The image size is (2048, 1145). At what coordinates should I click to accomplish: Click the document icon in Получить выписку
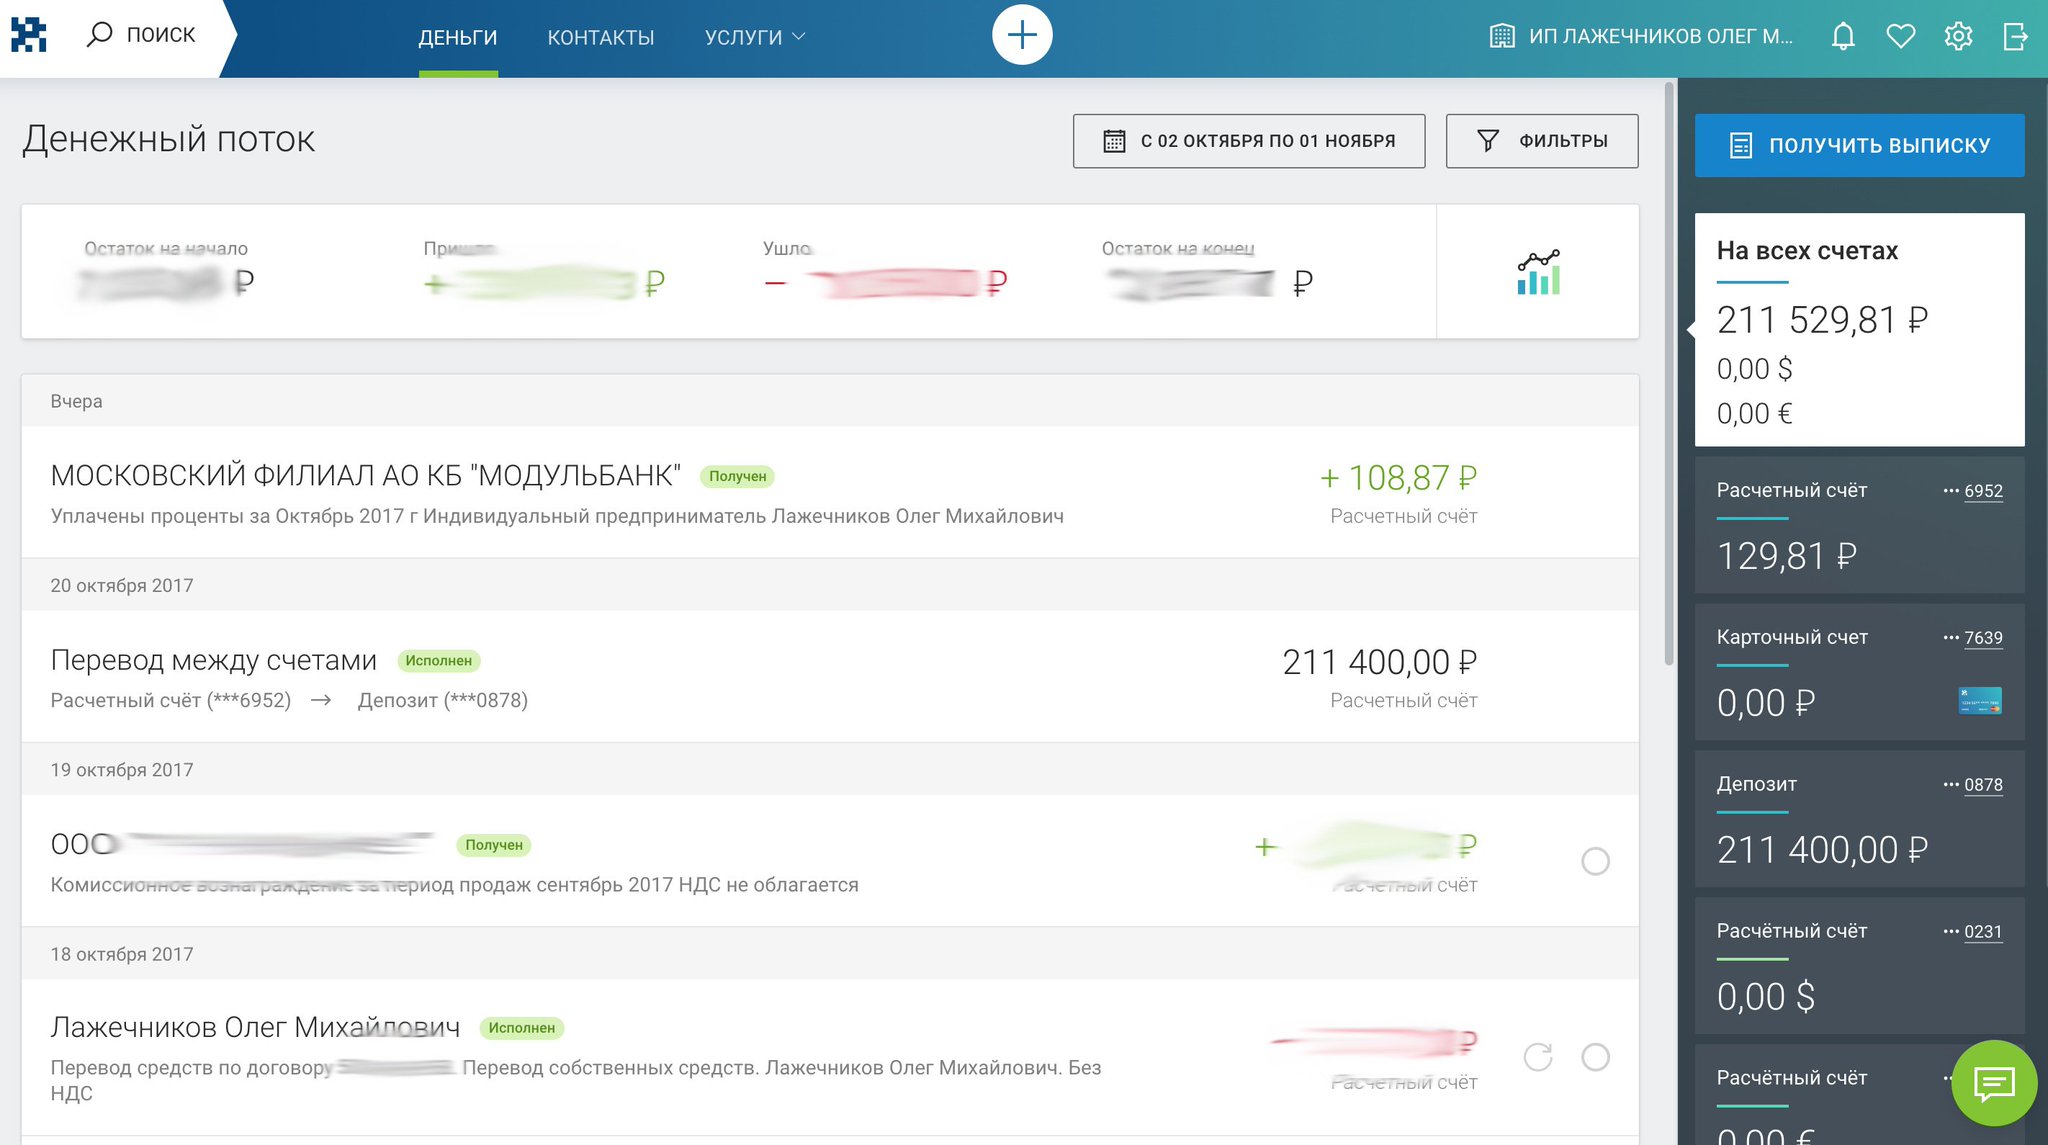click(1741, 146)
